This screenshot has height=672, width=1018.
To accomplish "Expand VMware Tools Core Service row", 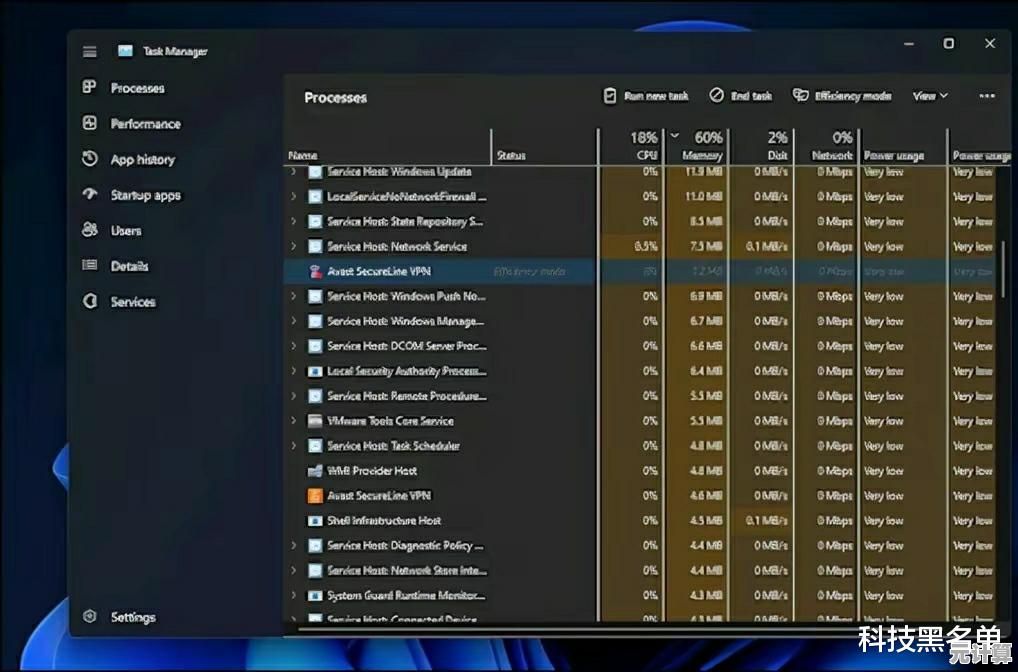I will pyautogui.click(x=293, y=421).
